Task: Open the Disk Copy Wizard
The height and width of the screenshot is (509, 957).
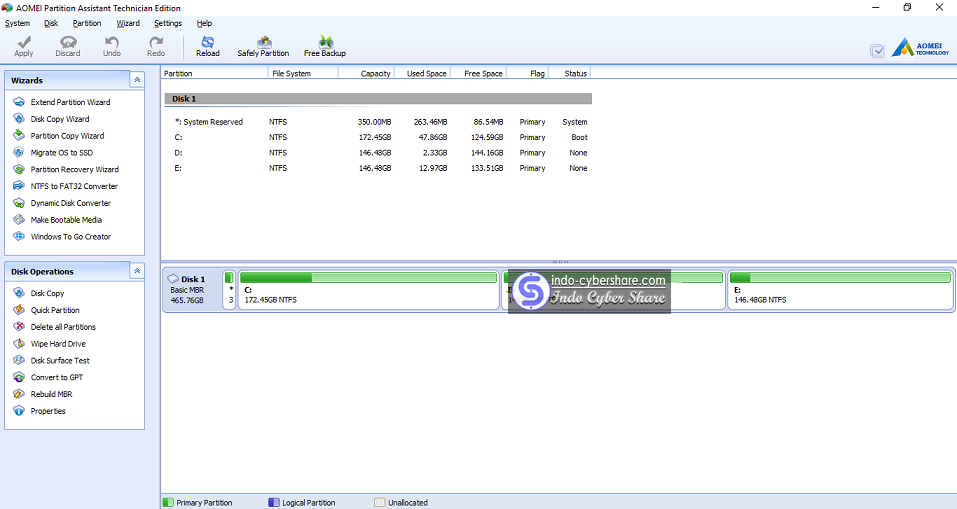Action: (x=60, y=119)
